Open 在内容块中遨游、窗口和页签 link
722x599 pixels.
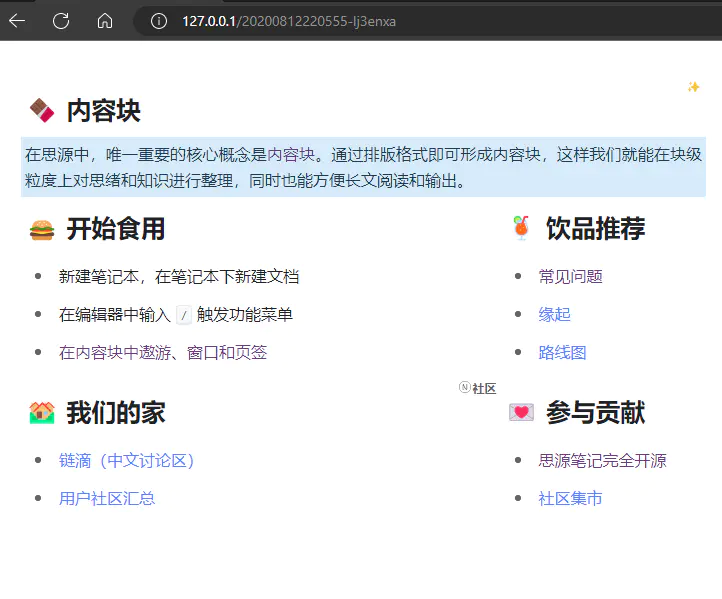[163, 353]
